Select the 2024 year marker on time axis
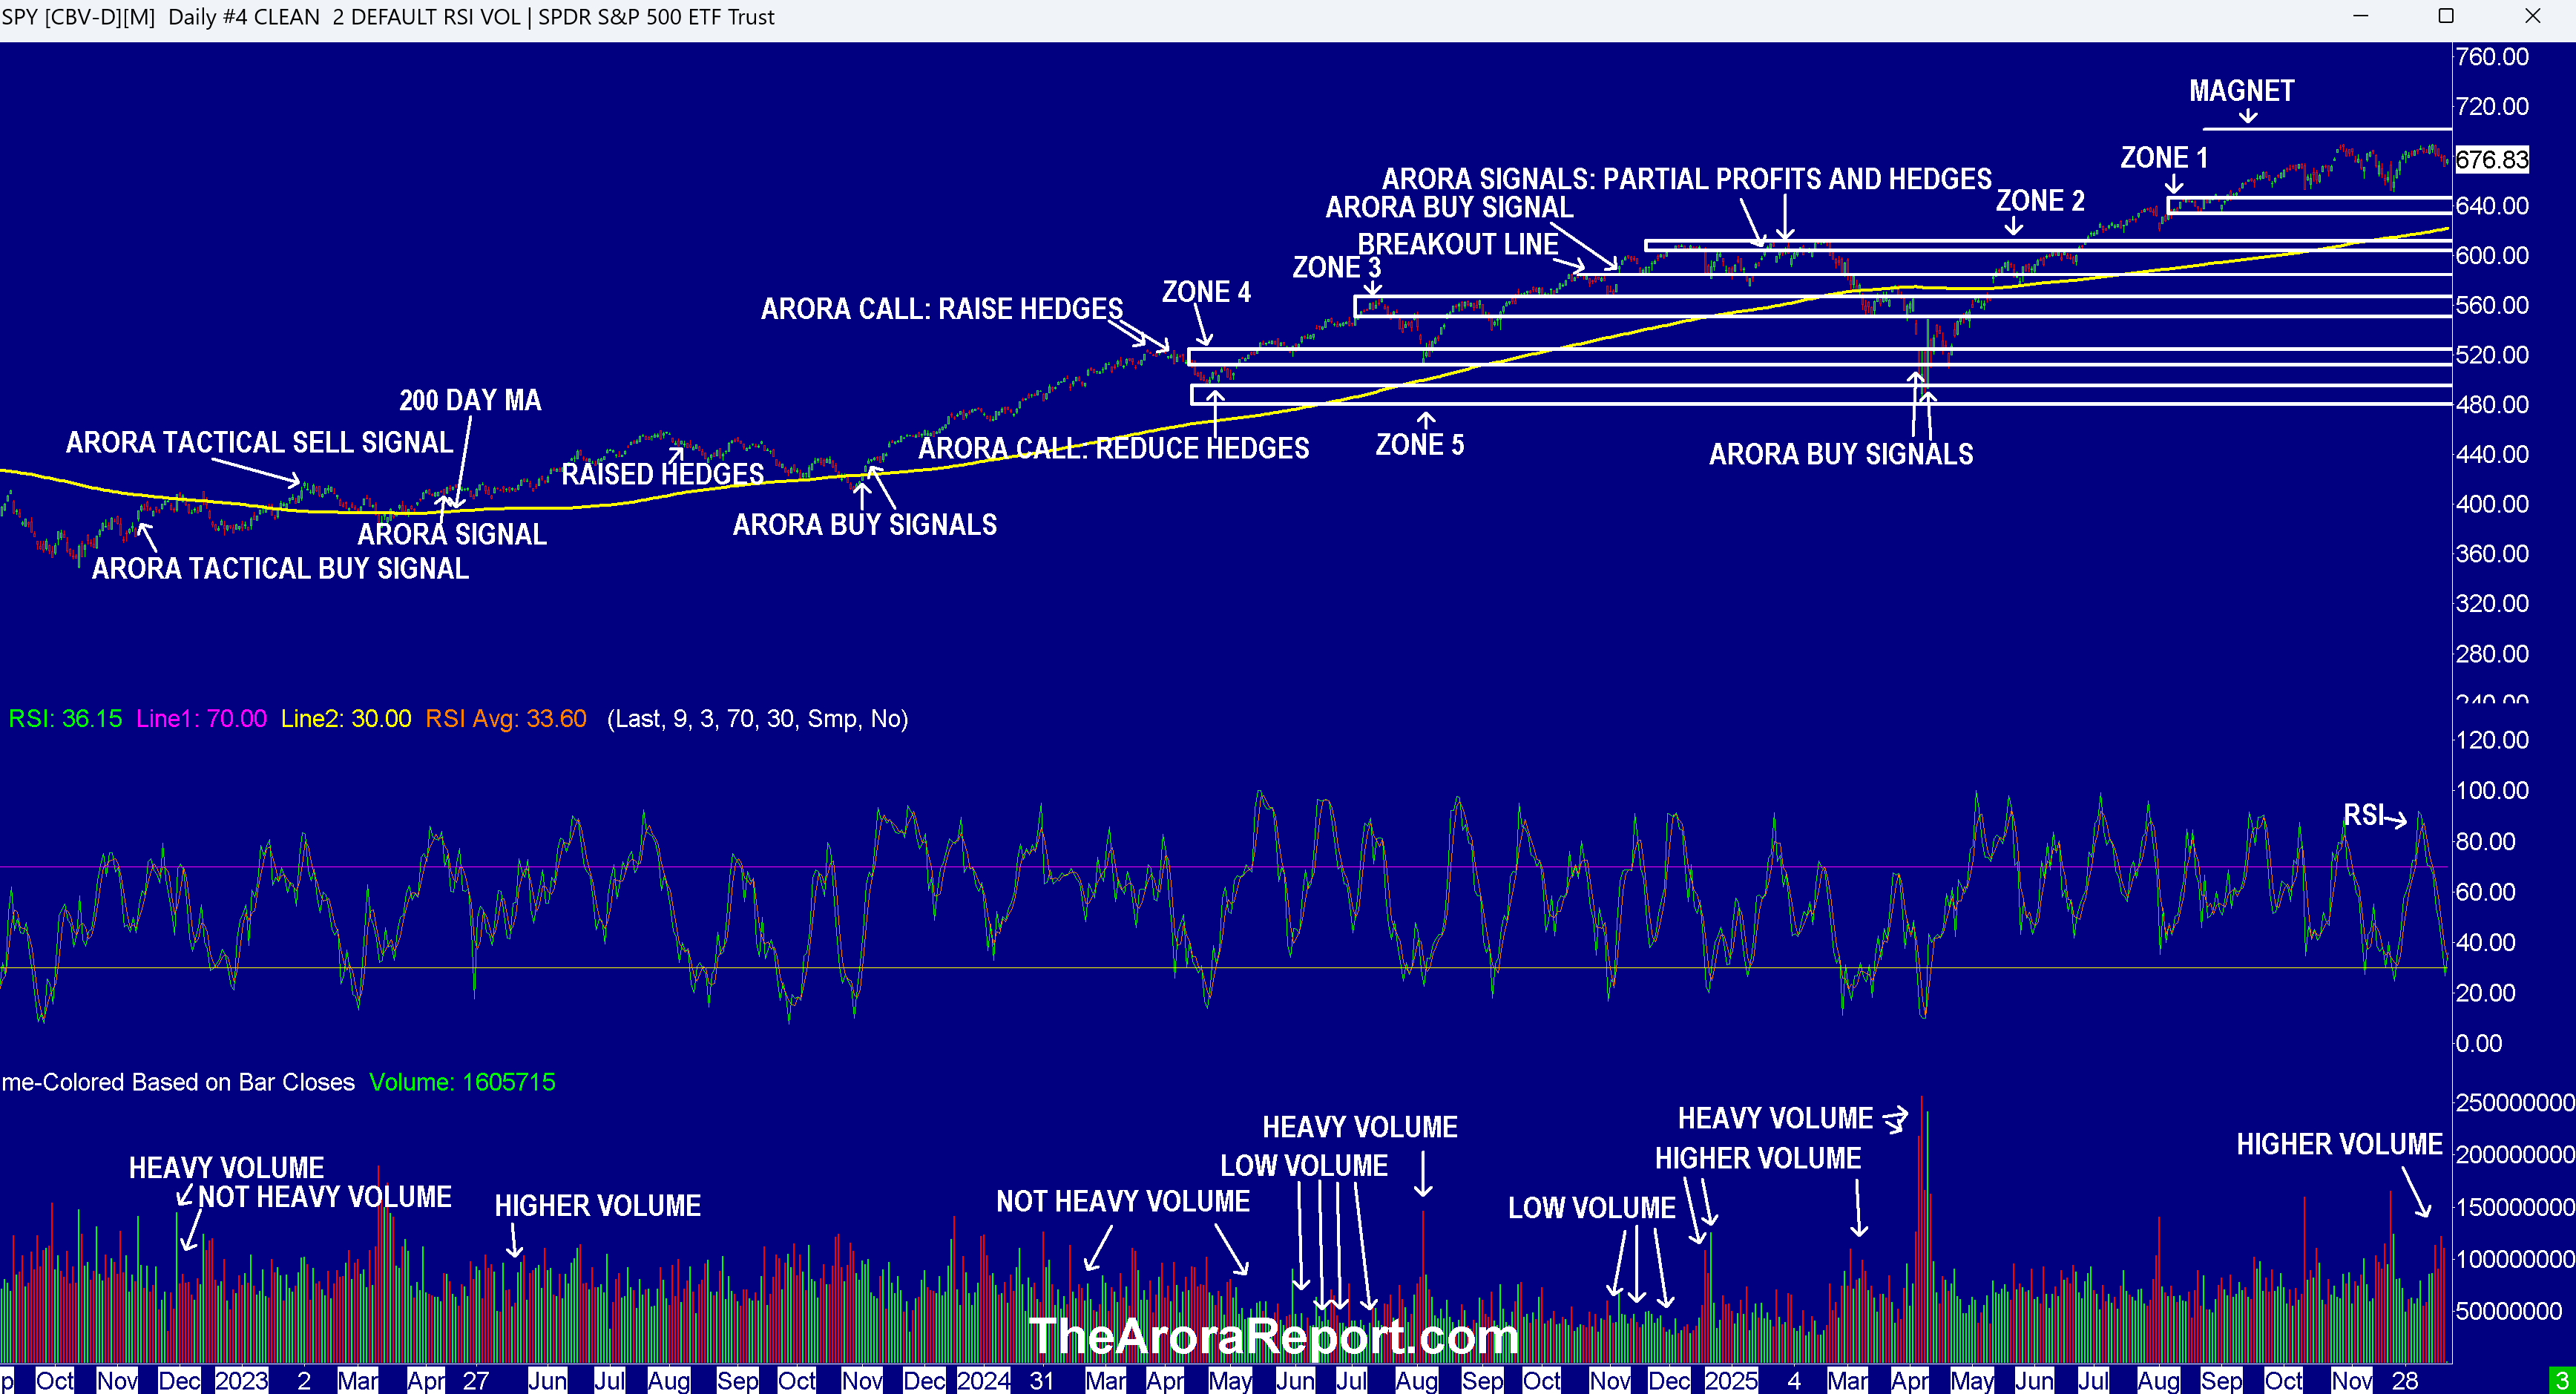Screen dimensions: 2576x1394 pyautogui.click(x=983, y=1381)
